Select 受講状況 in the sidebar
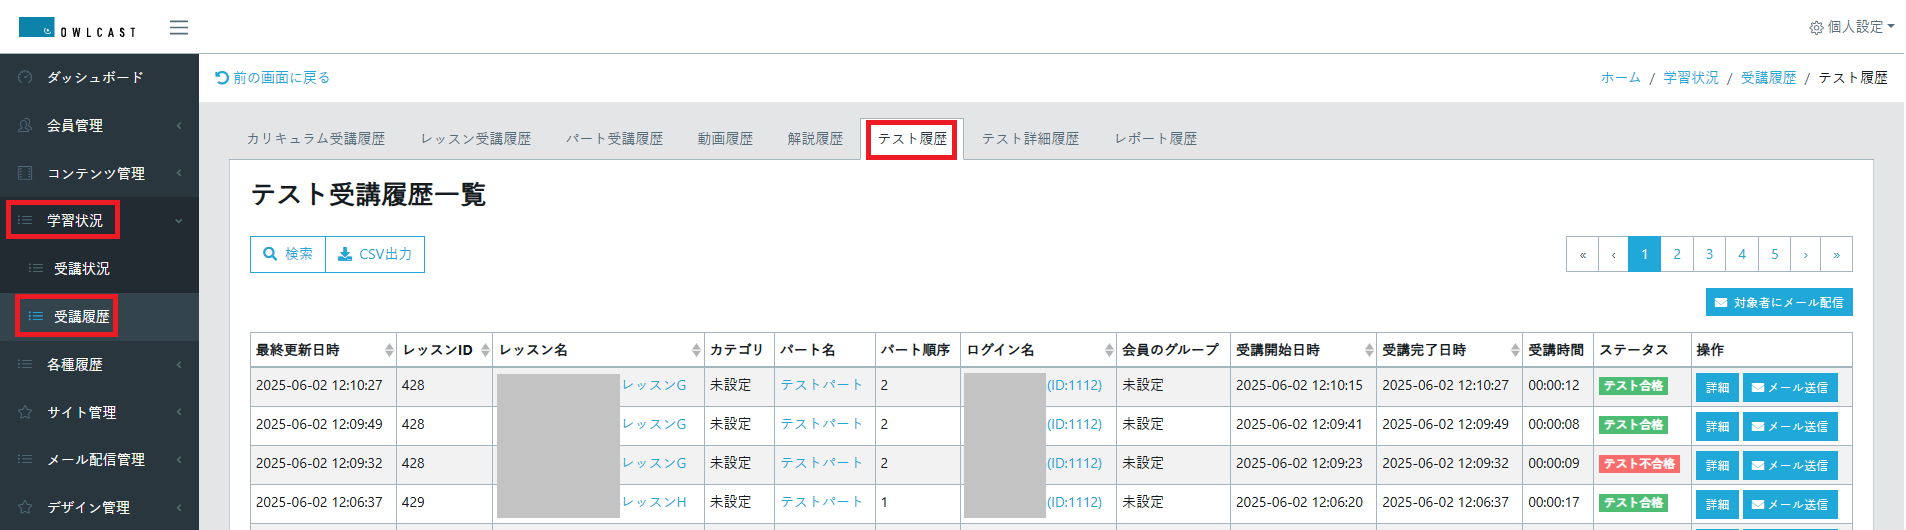 [82, 268]
